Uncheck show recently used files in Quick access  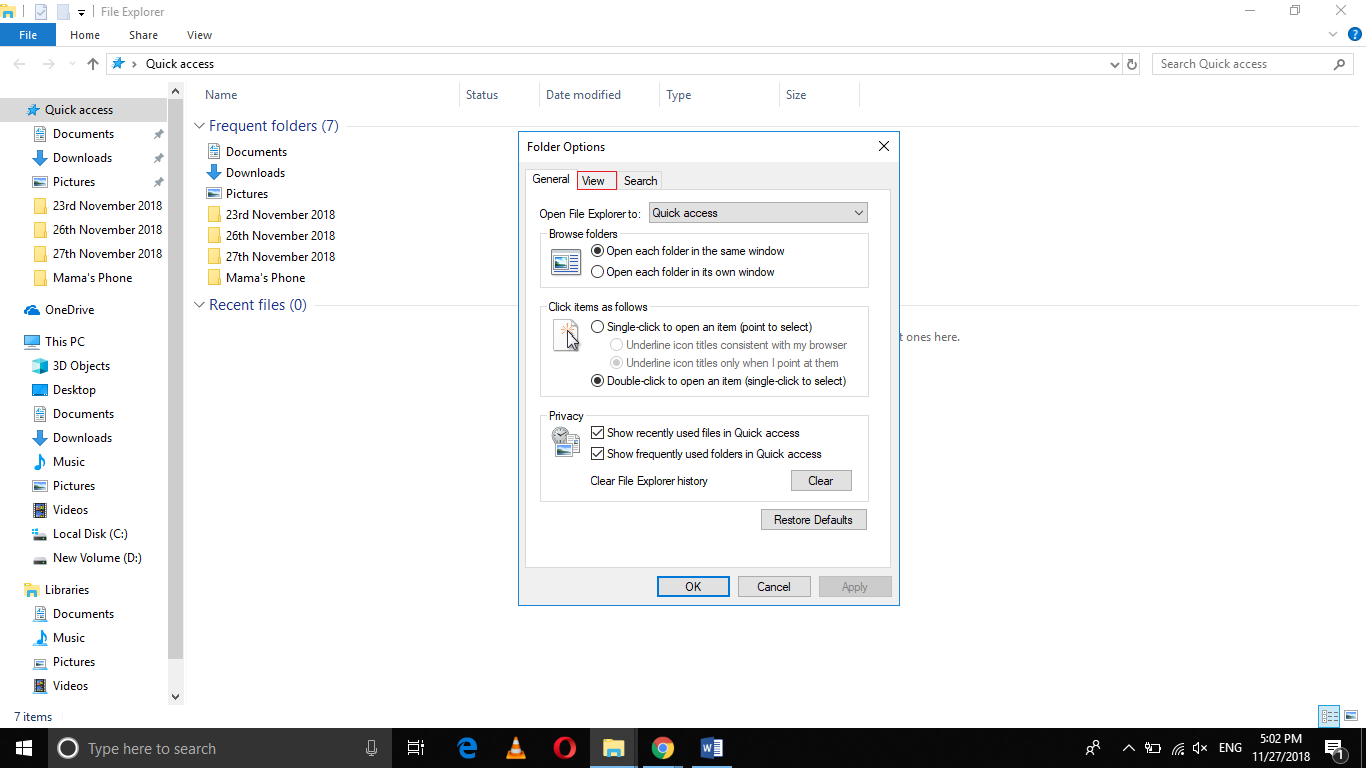coord(597,432)
